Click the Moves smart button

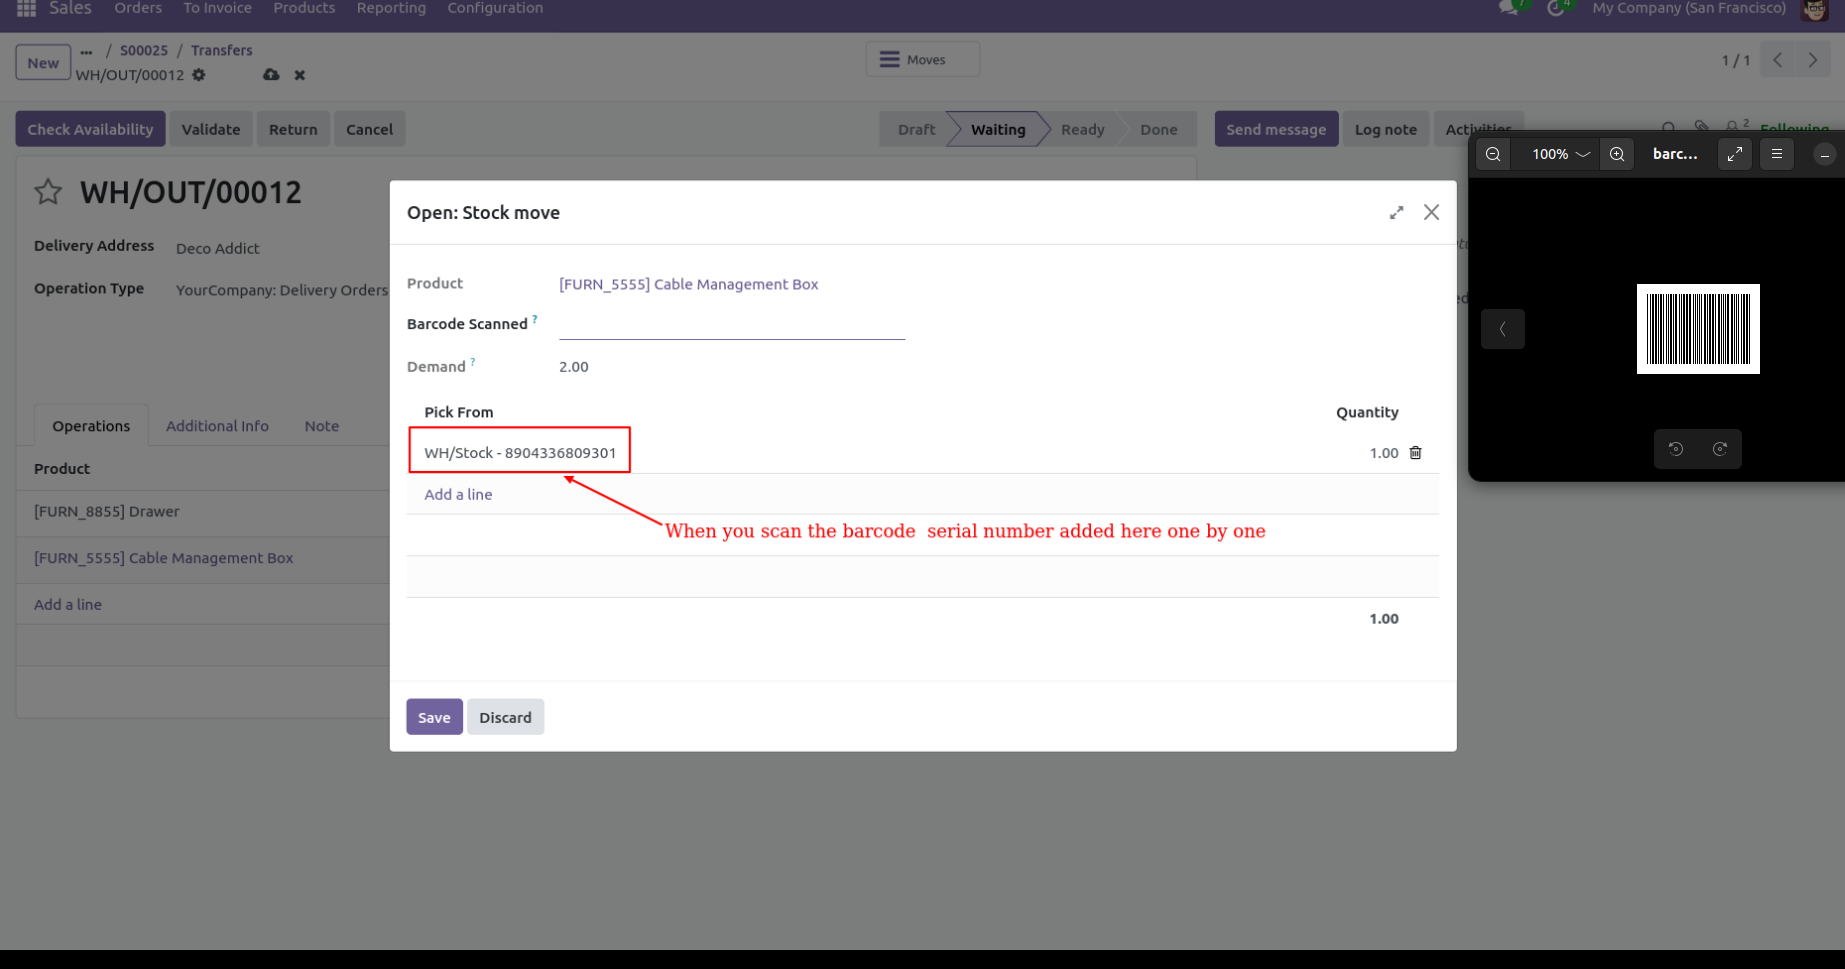[922, 59]
